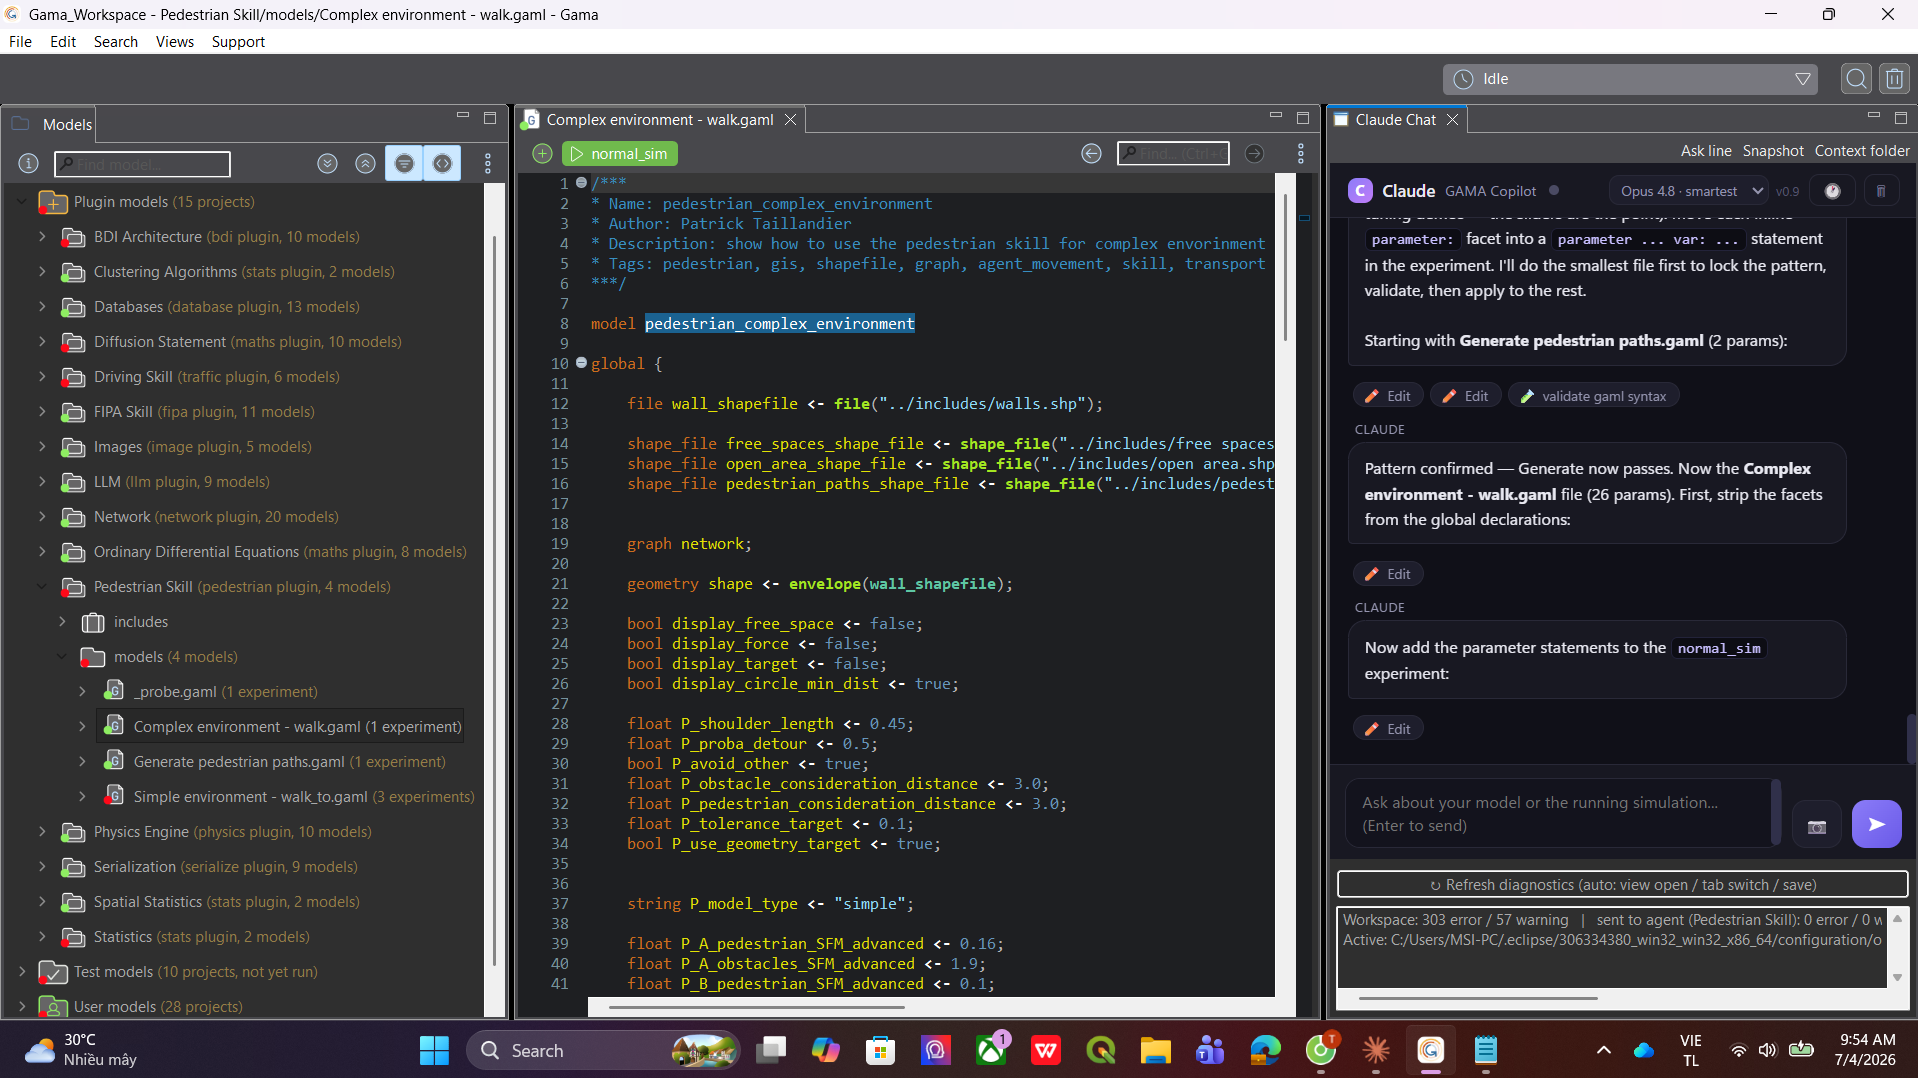
Task: Click the validate gaml syntax chip
Action: [x=1593, y=396]
